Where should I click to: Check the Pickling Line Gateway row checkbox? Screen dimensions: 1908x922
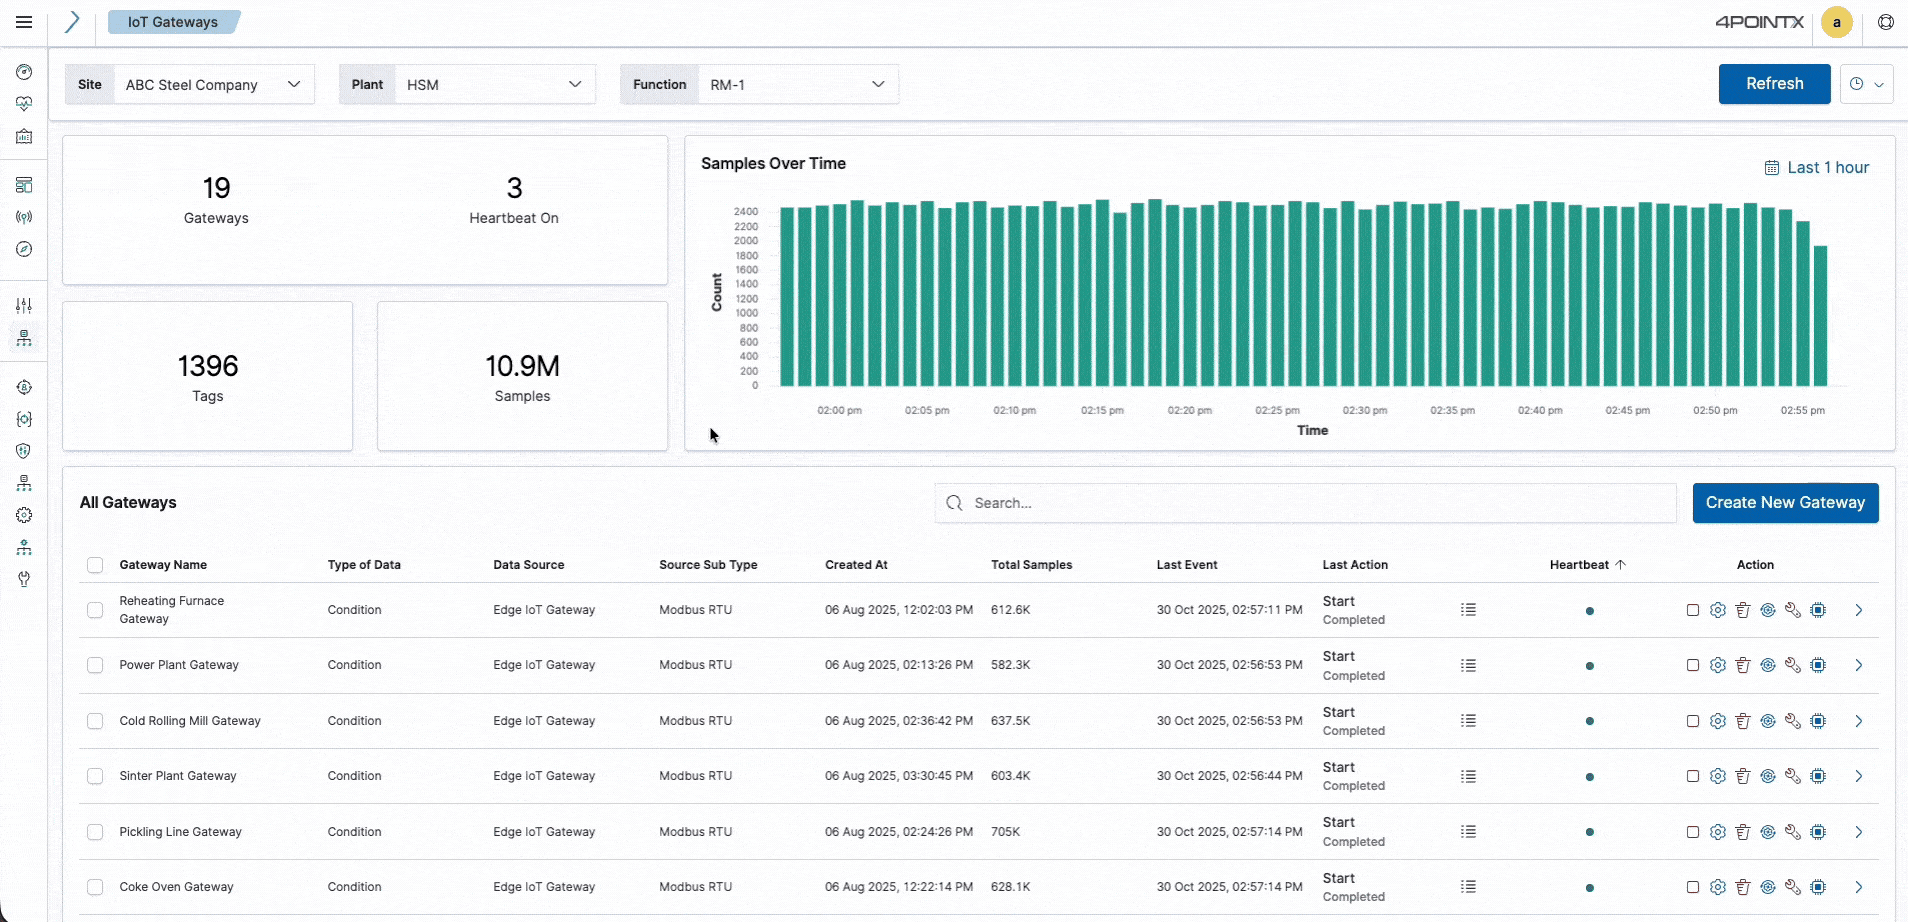pos(94,831)
